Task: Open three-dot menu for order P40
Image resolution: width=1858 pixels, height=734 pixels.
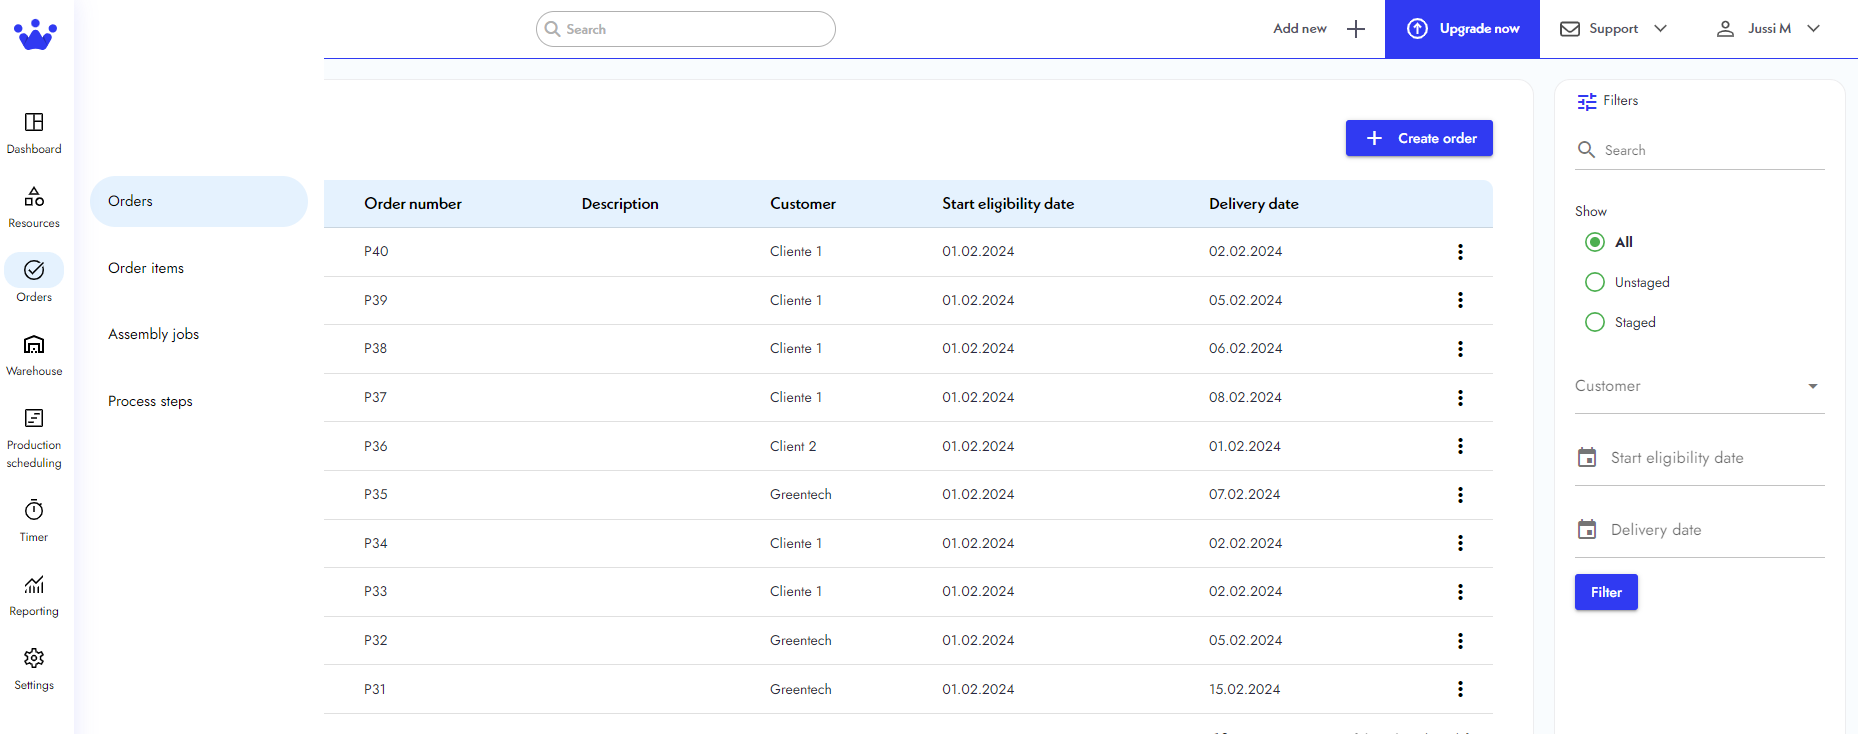Action: [x=1460, y=252]
